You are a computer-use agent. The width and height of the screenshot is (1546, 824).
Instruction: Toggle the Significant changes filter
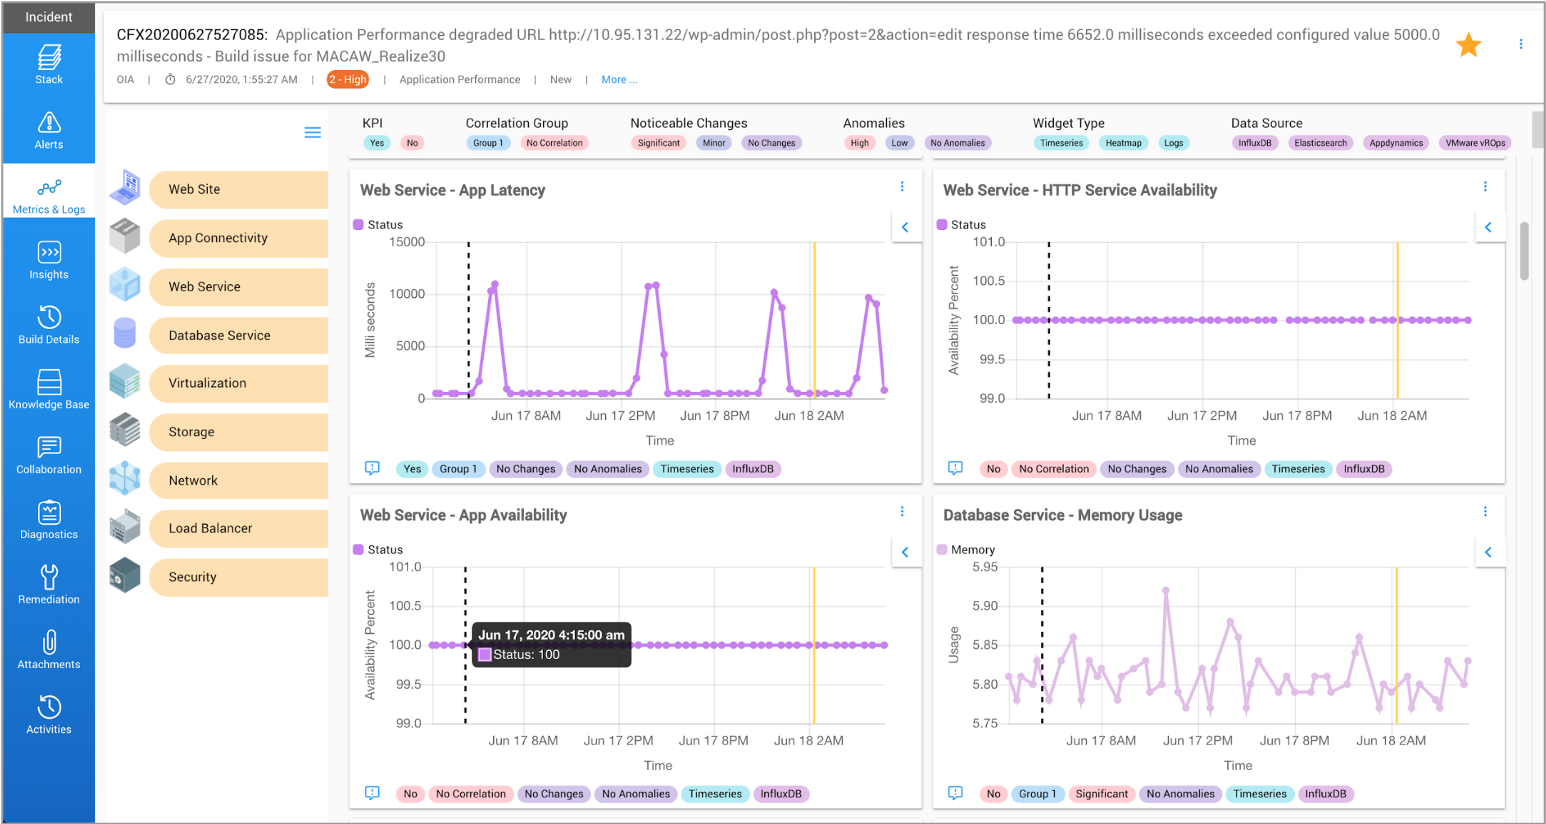coord(657,143)
